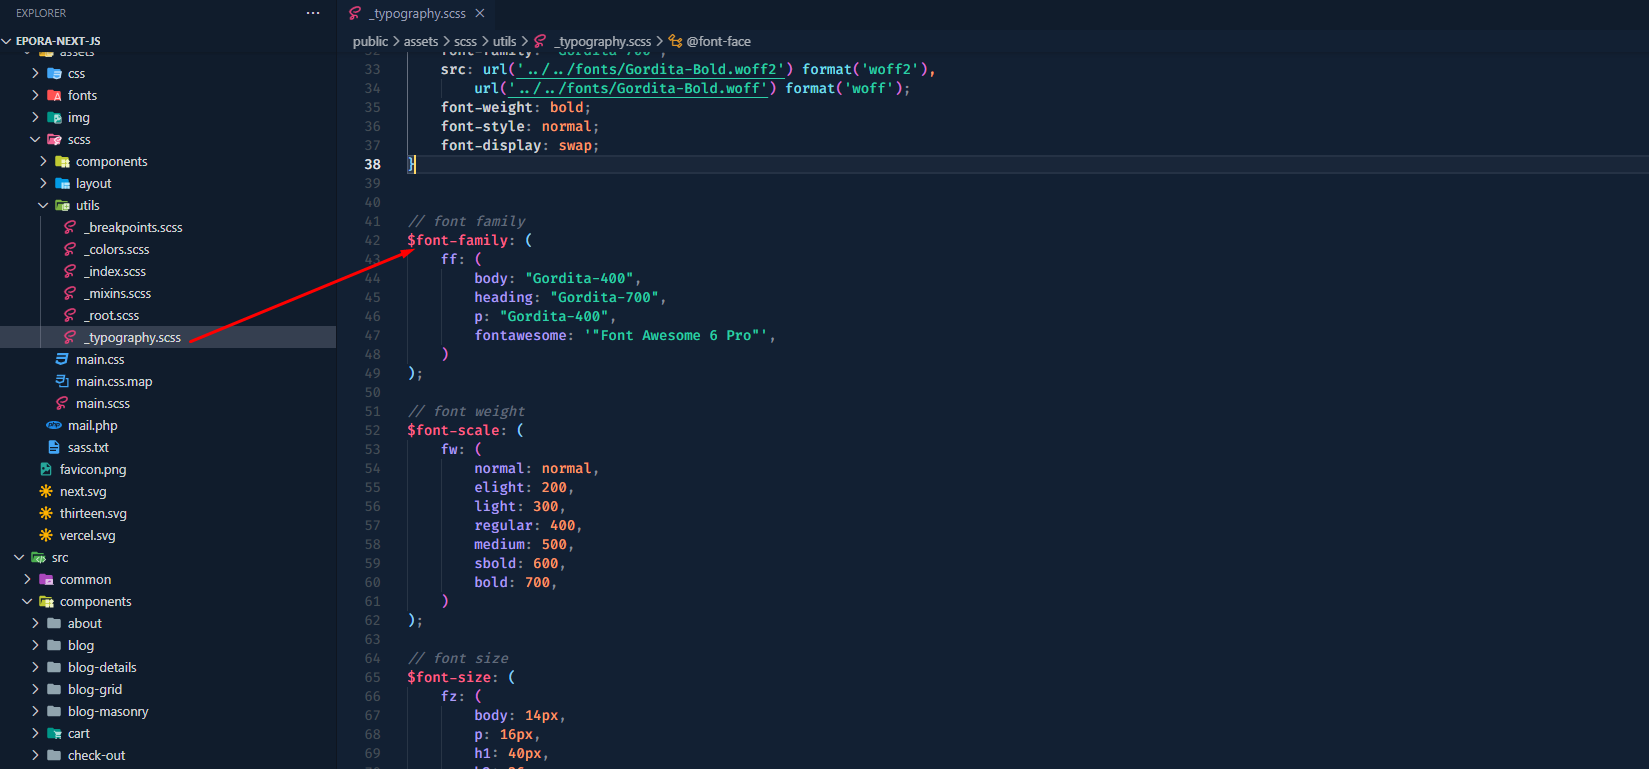Click the @font-face breadcrumb symbol
The height and width of the screenshot is (769, 1649).
point(718,41)
